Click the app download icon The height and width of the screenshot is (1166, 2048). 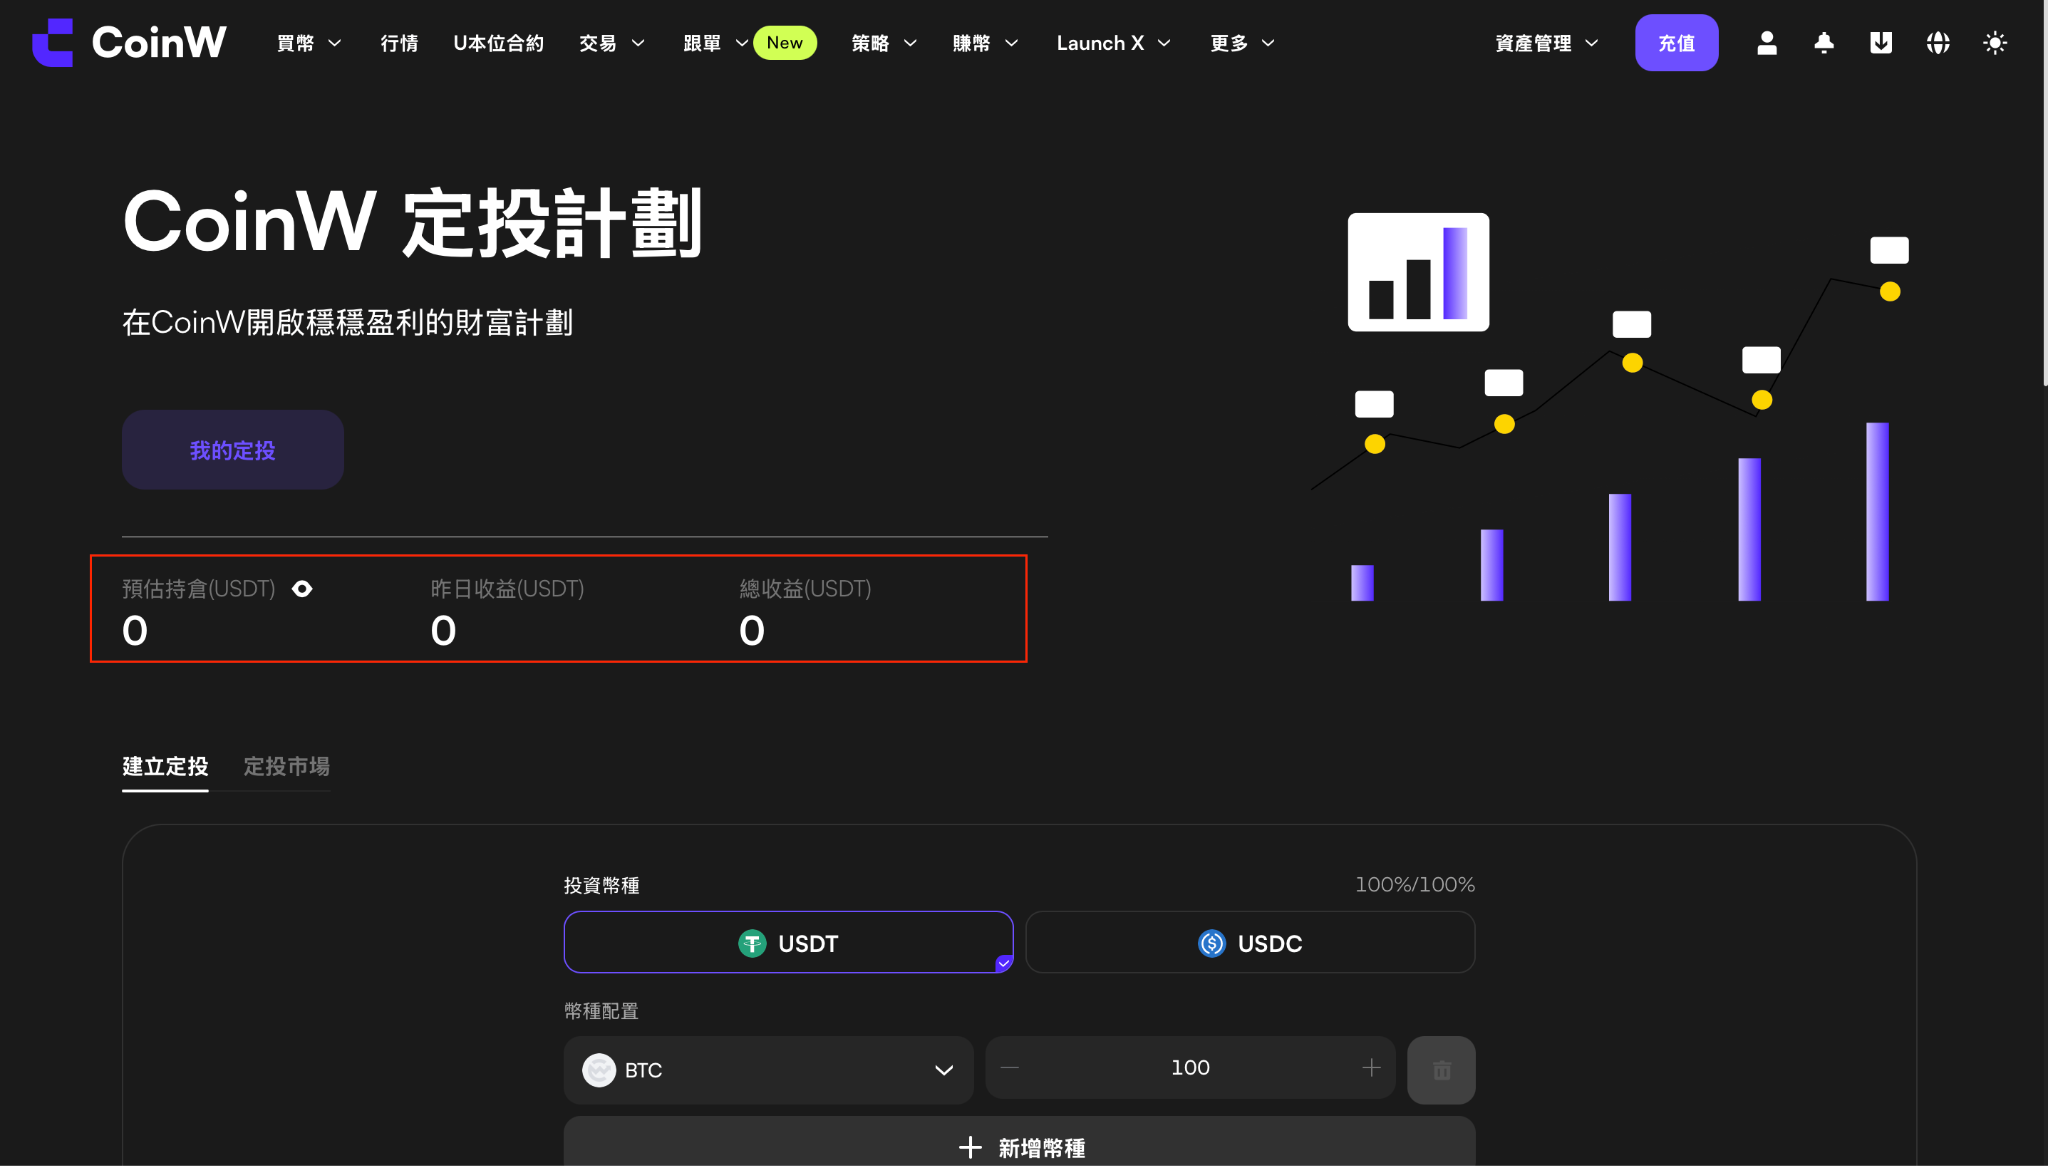[x=1881, y=43]
